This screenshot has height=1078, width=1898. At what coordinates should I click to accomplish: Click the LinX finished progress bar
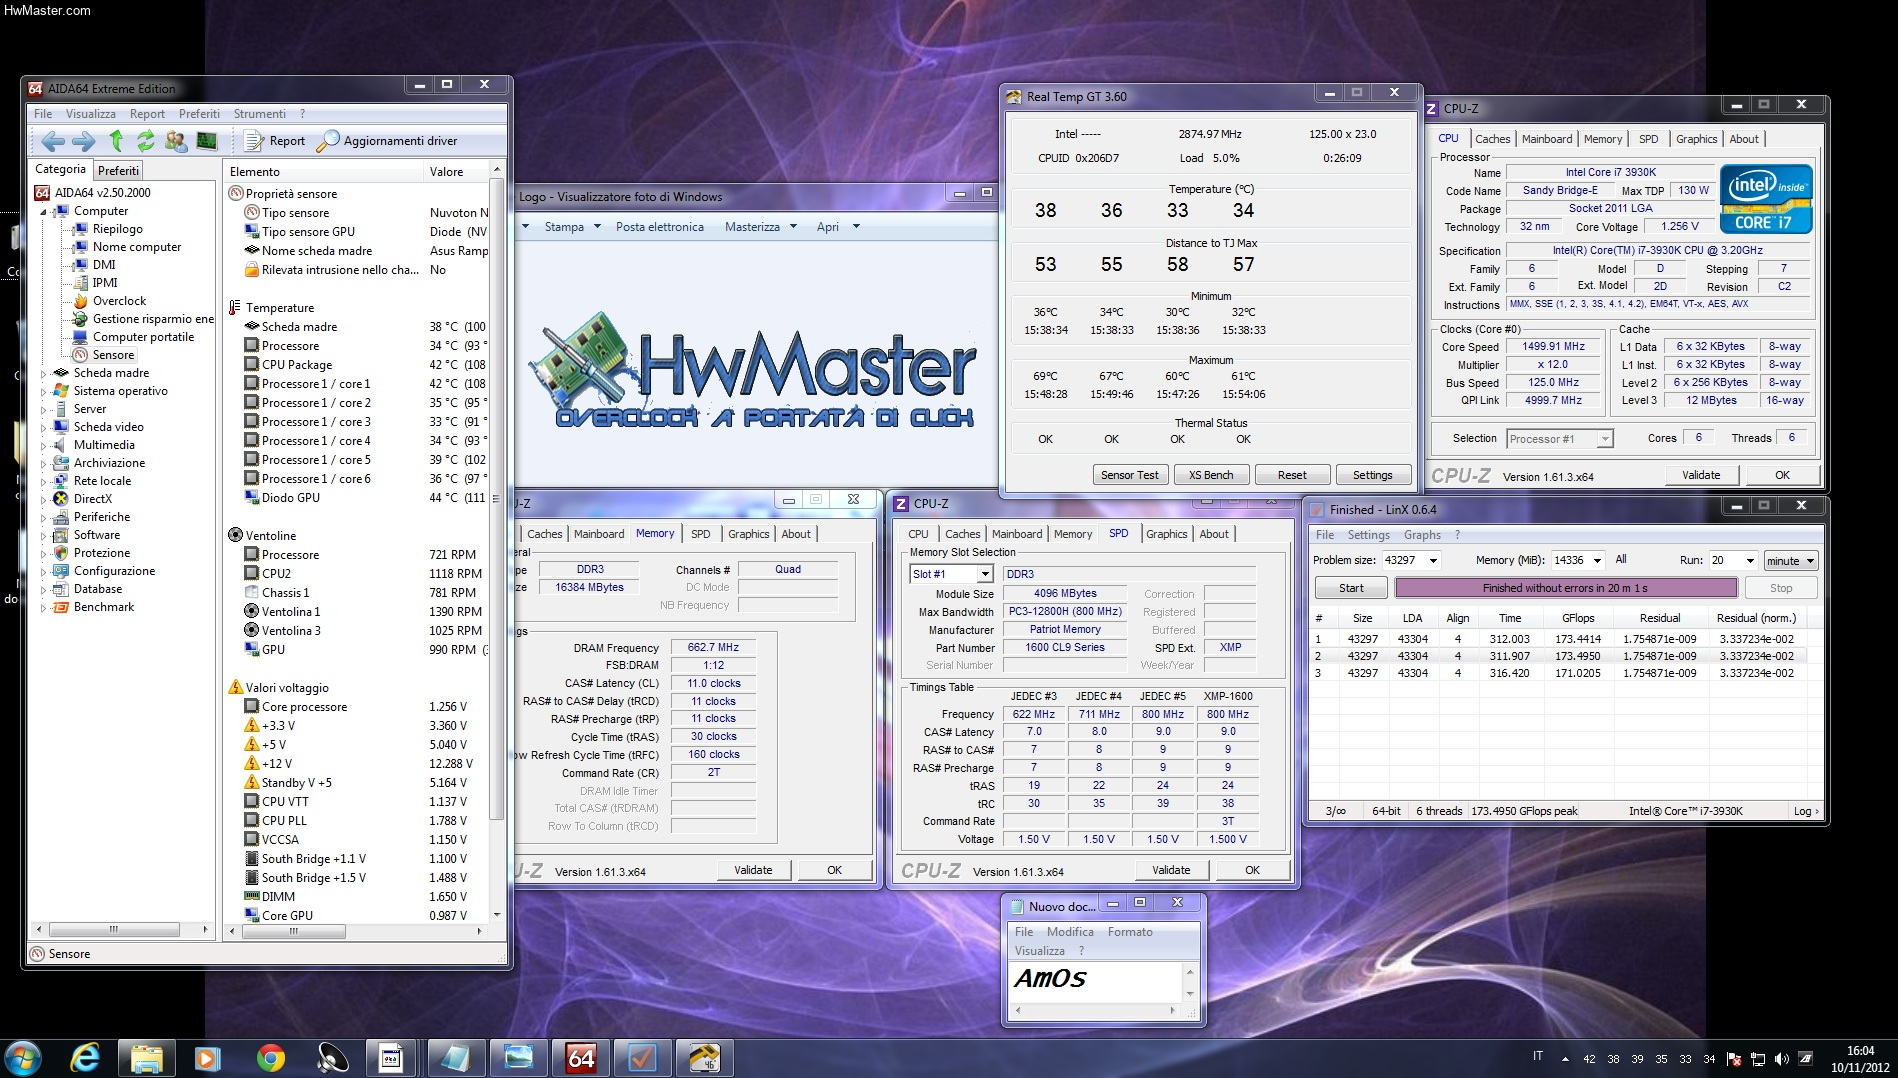click(1565, 588)
